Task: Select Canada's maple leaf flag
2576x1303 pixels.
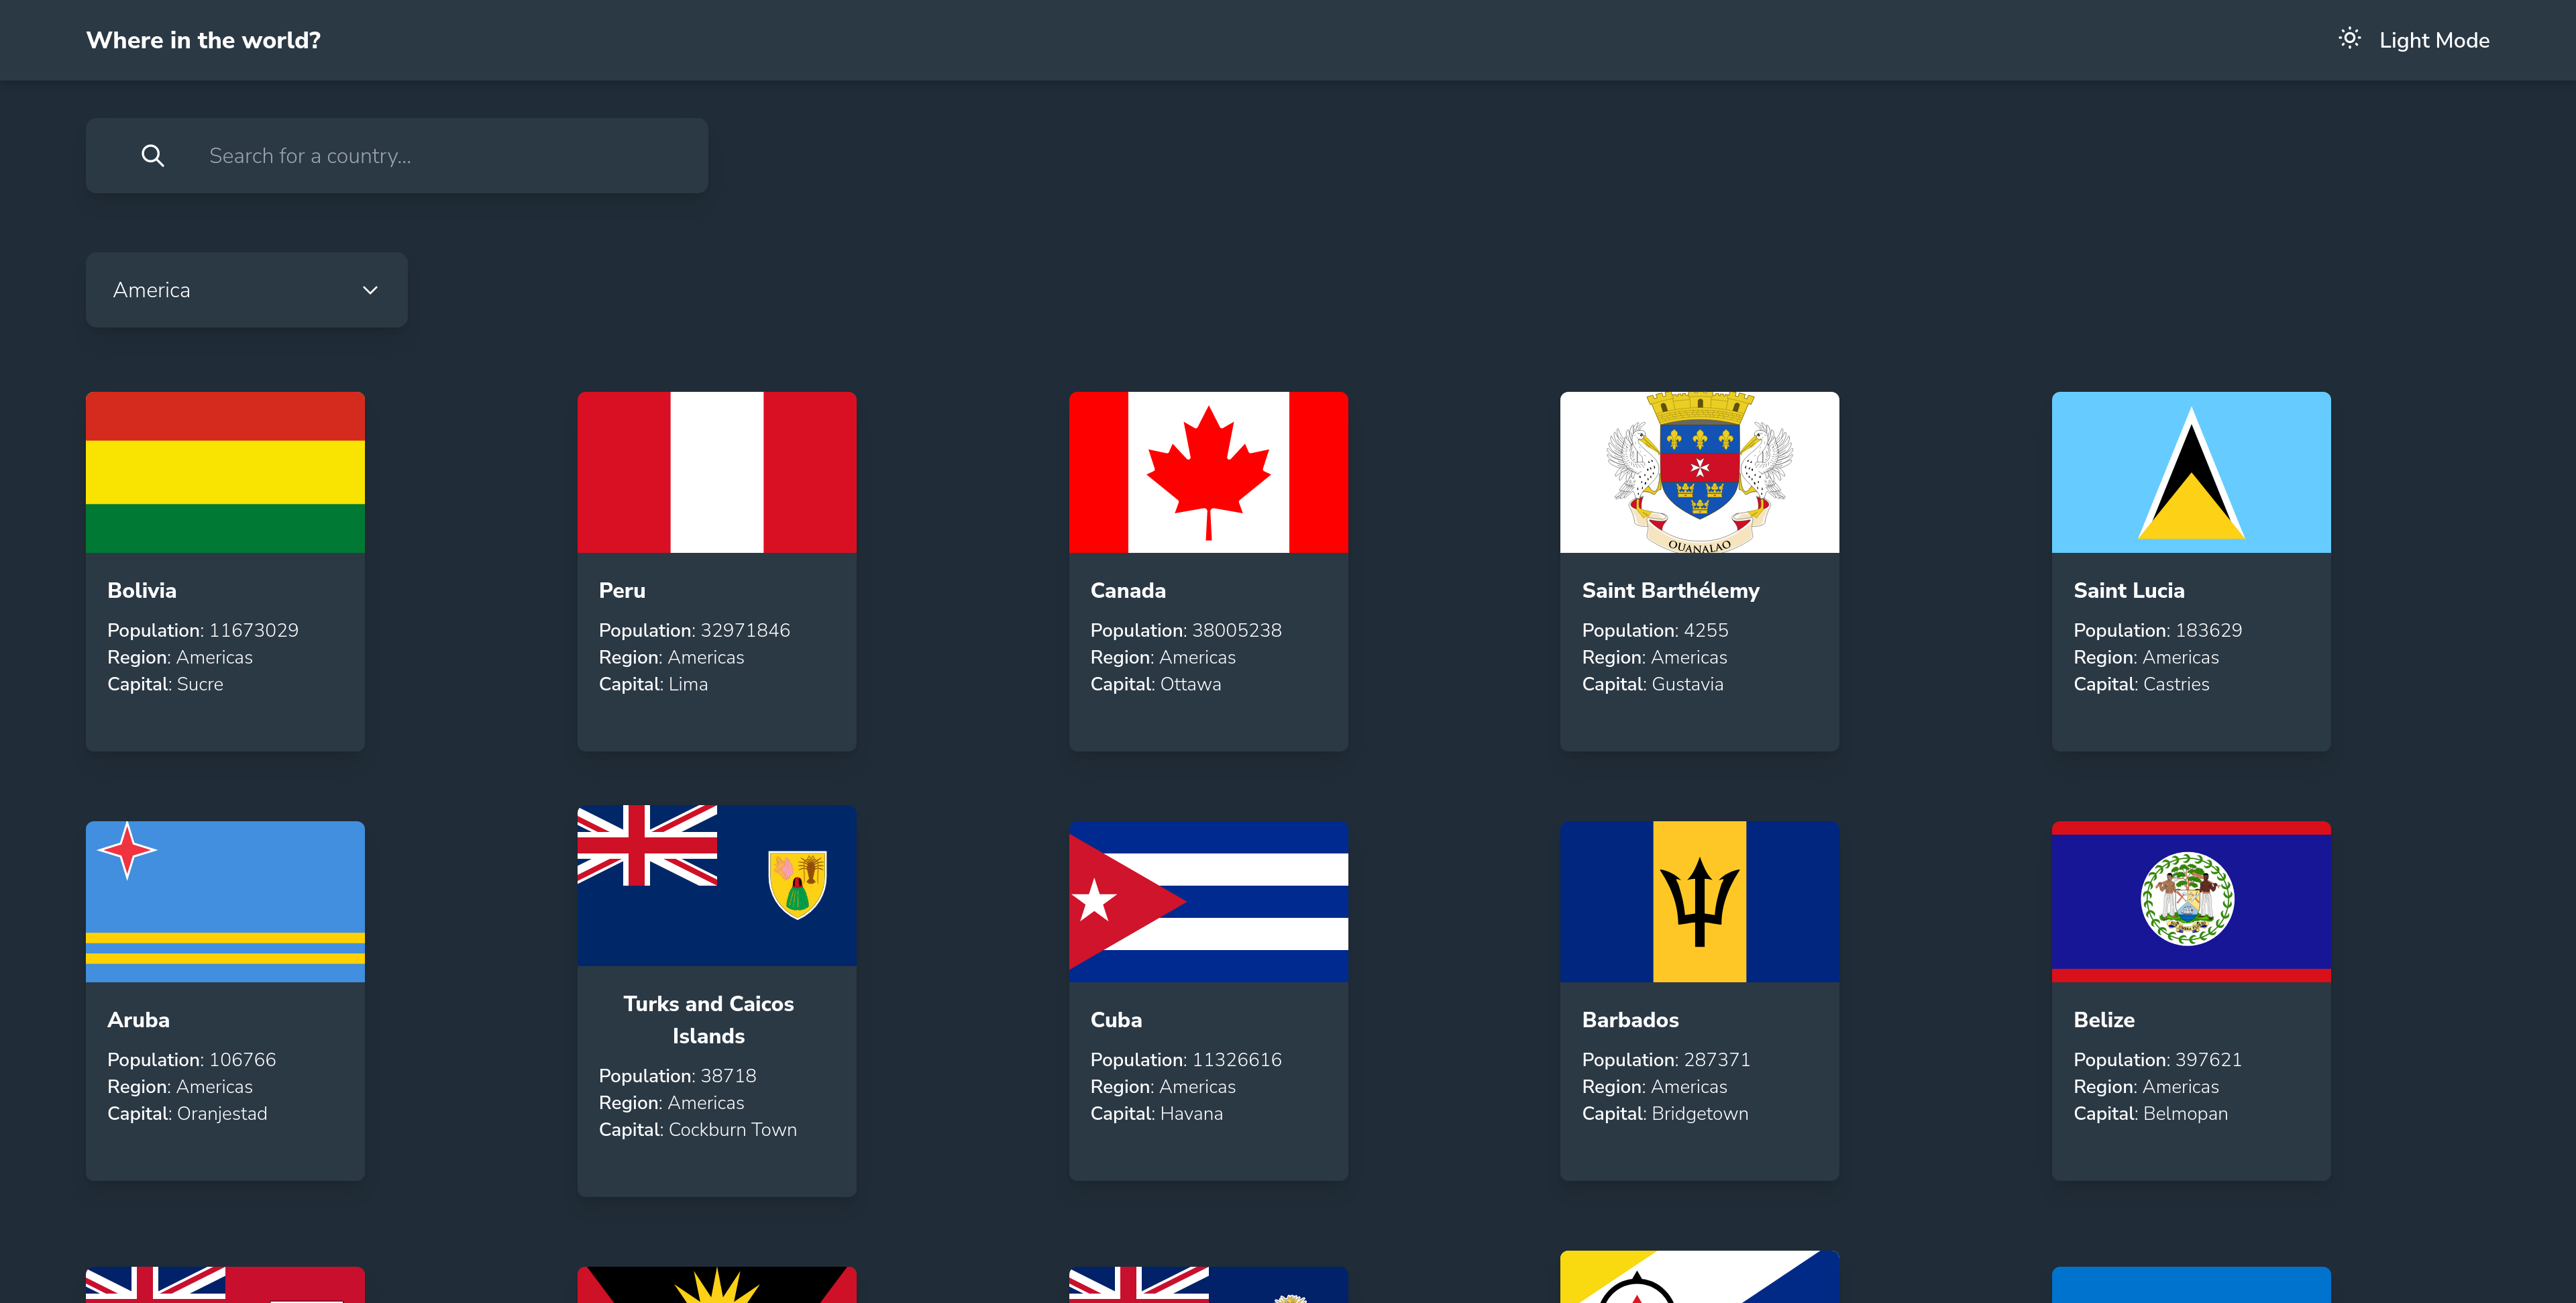Action: click(x=1208, y=472)
